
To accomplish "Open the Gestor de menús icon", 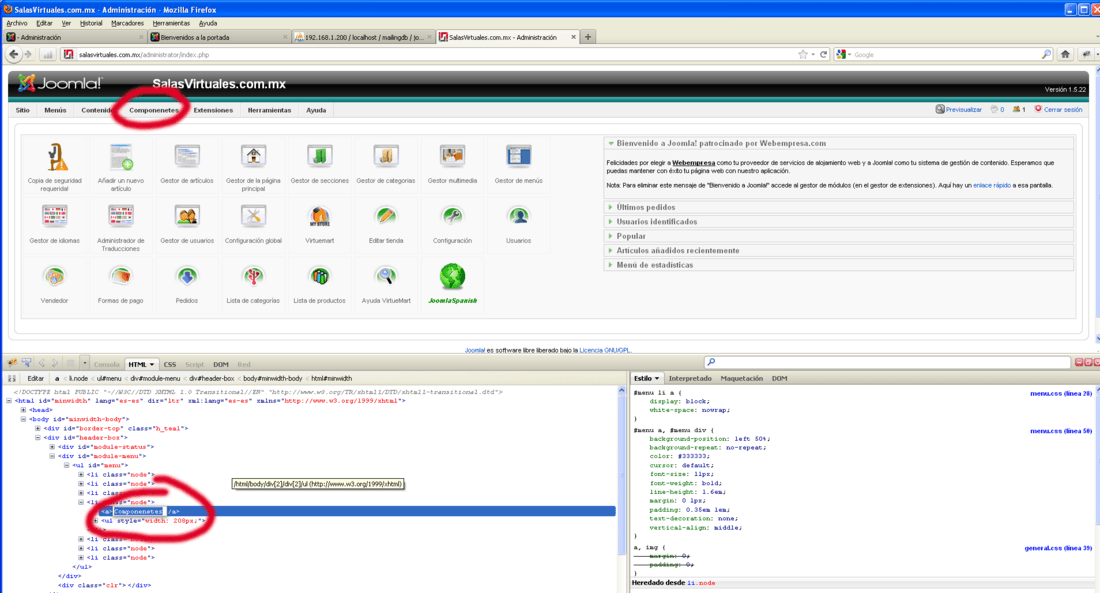I will tap(518, 157).
